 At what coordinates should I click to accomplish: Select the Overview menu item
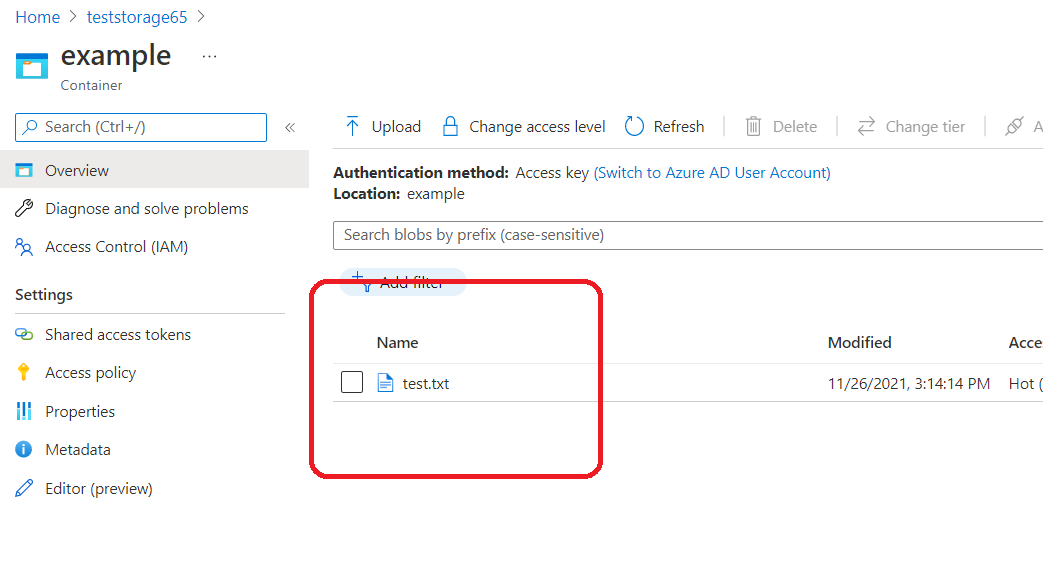point(154,170)
